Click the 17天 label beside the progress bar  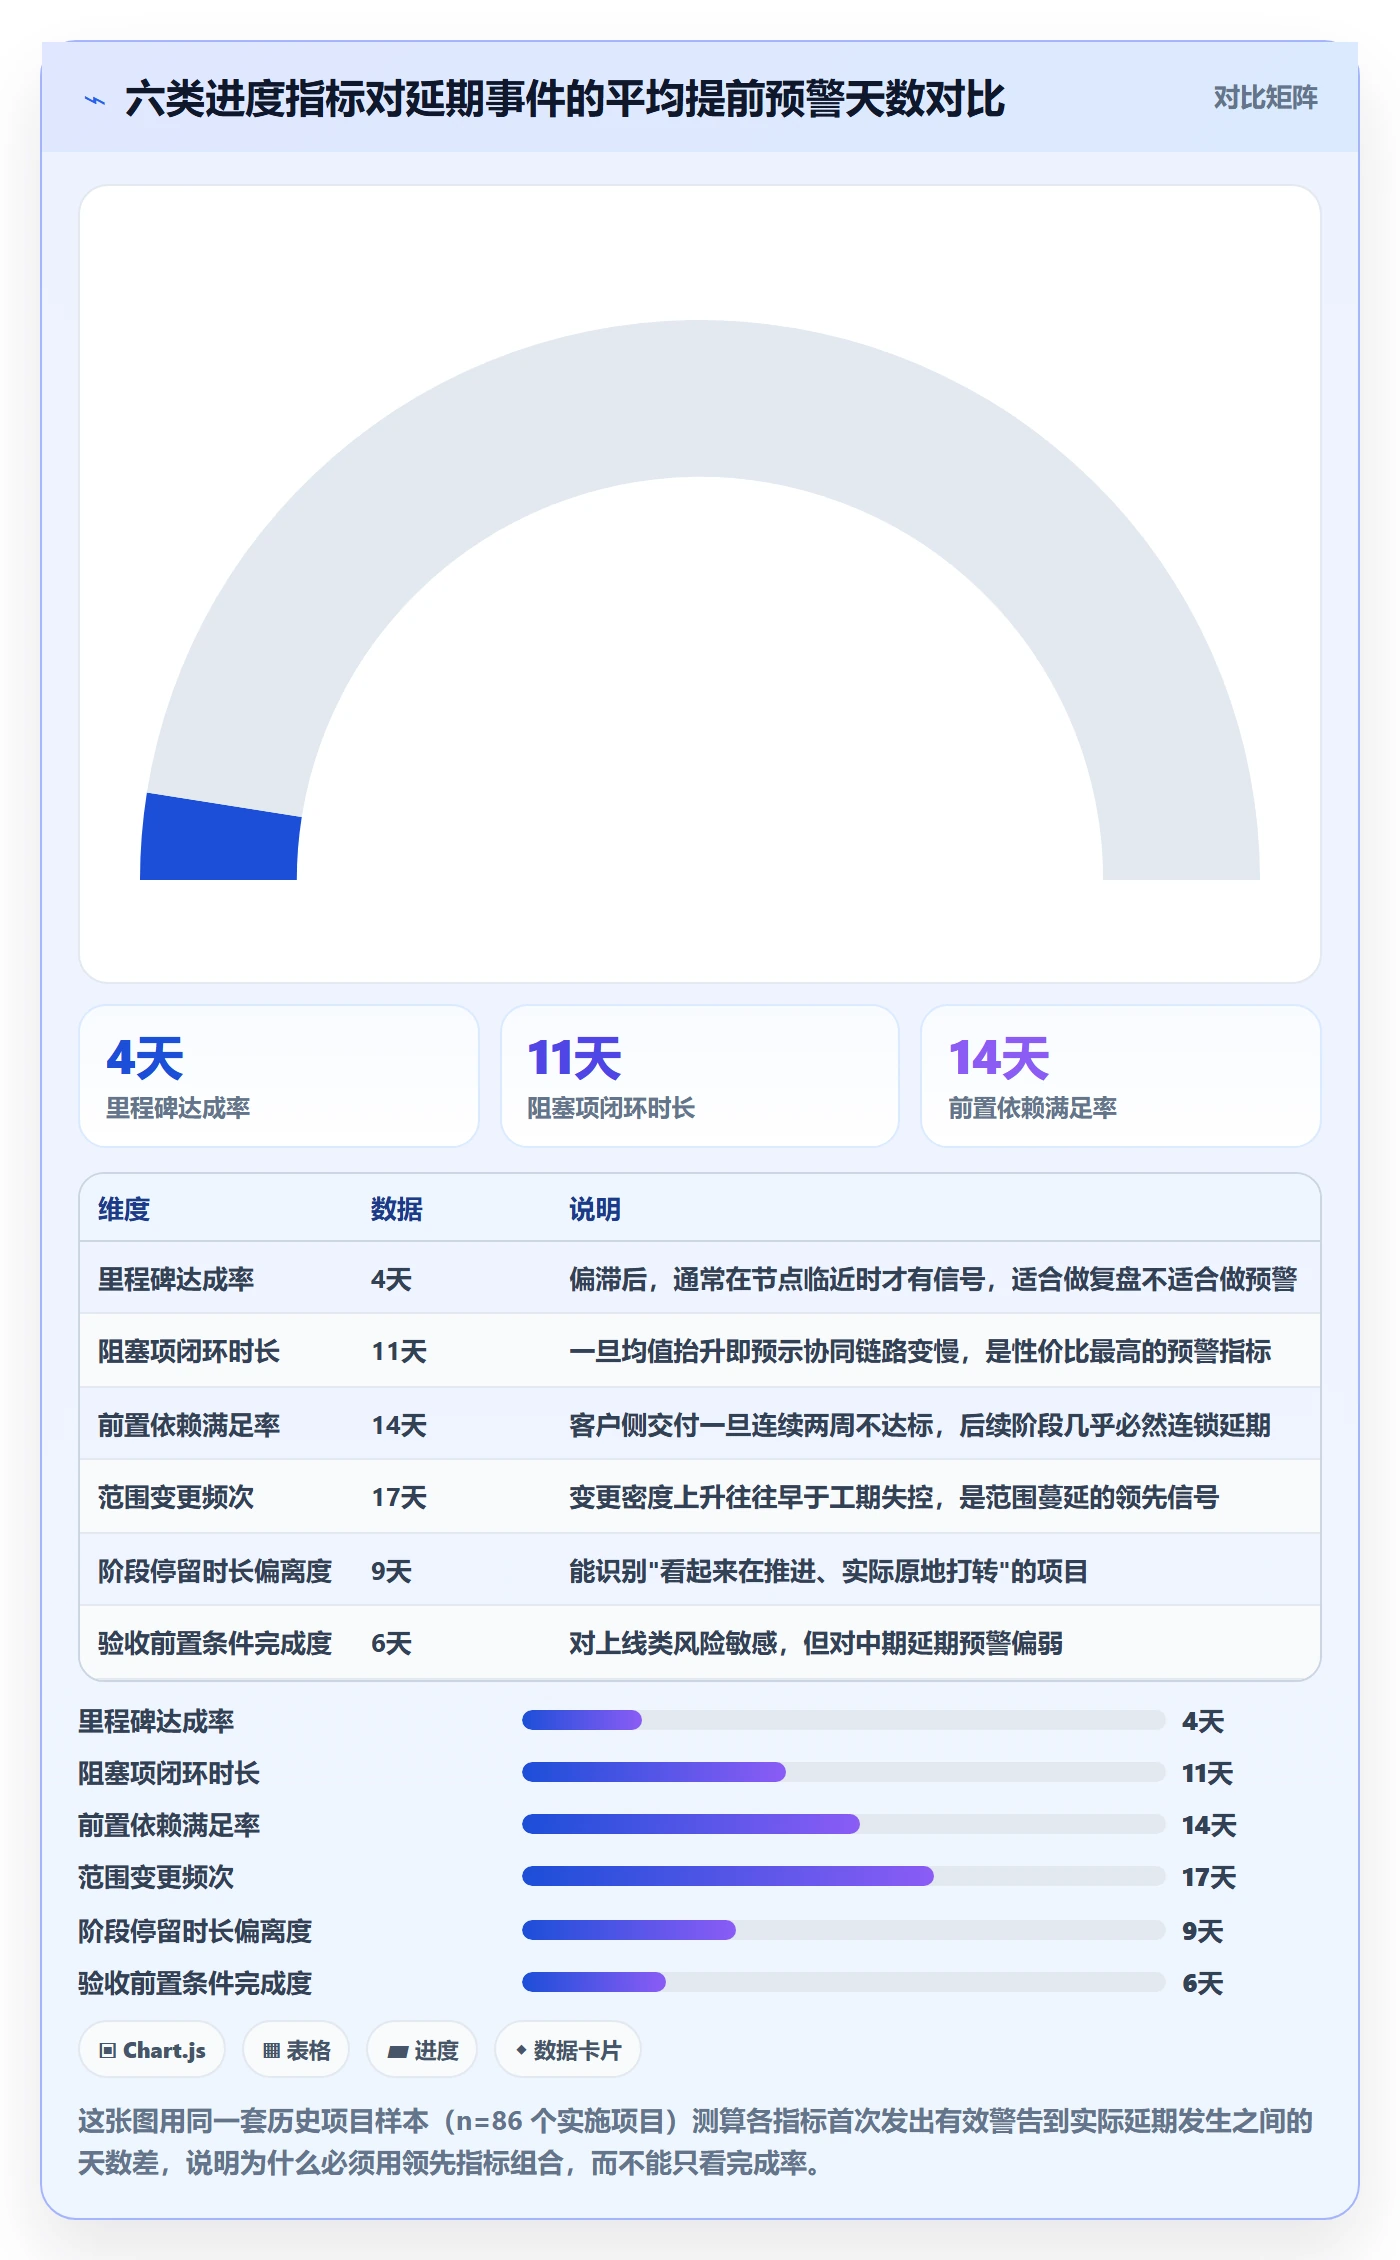point(1209,1877)
